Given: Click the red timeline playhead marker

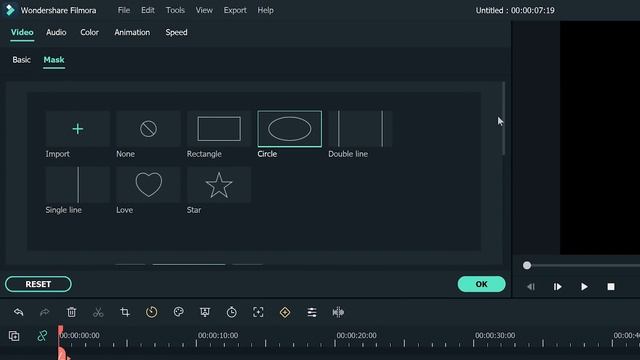Looking at the screenshot, I should 60,331.
